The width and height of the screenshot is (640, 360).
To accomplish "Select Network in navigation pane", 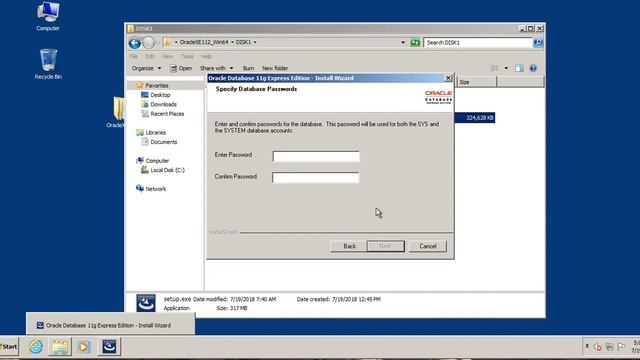I will coord(156,189).
